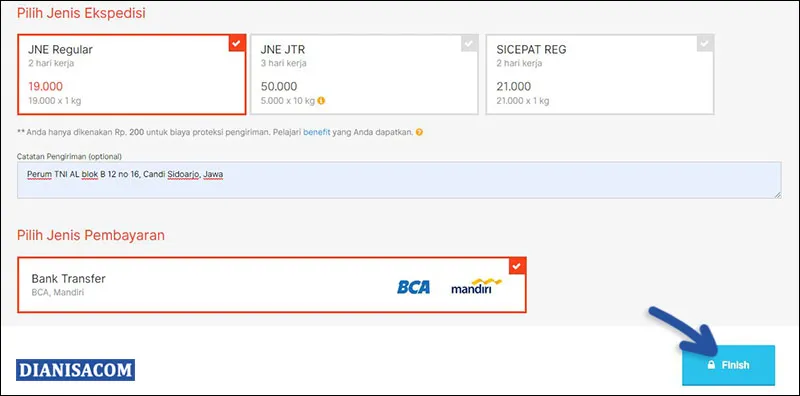Click the 'Pilih Jenis Ekspedisi' heading
Viewport: 800px width, 396px height.
tap(82, 13)
